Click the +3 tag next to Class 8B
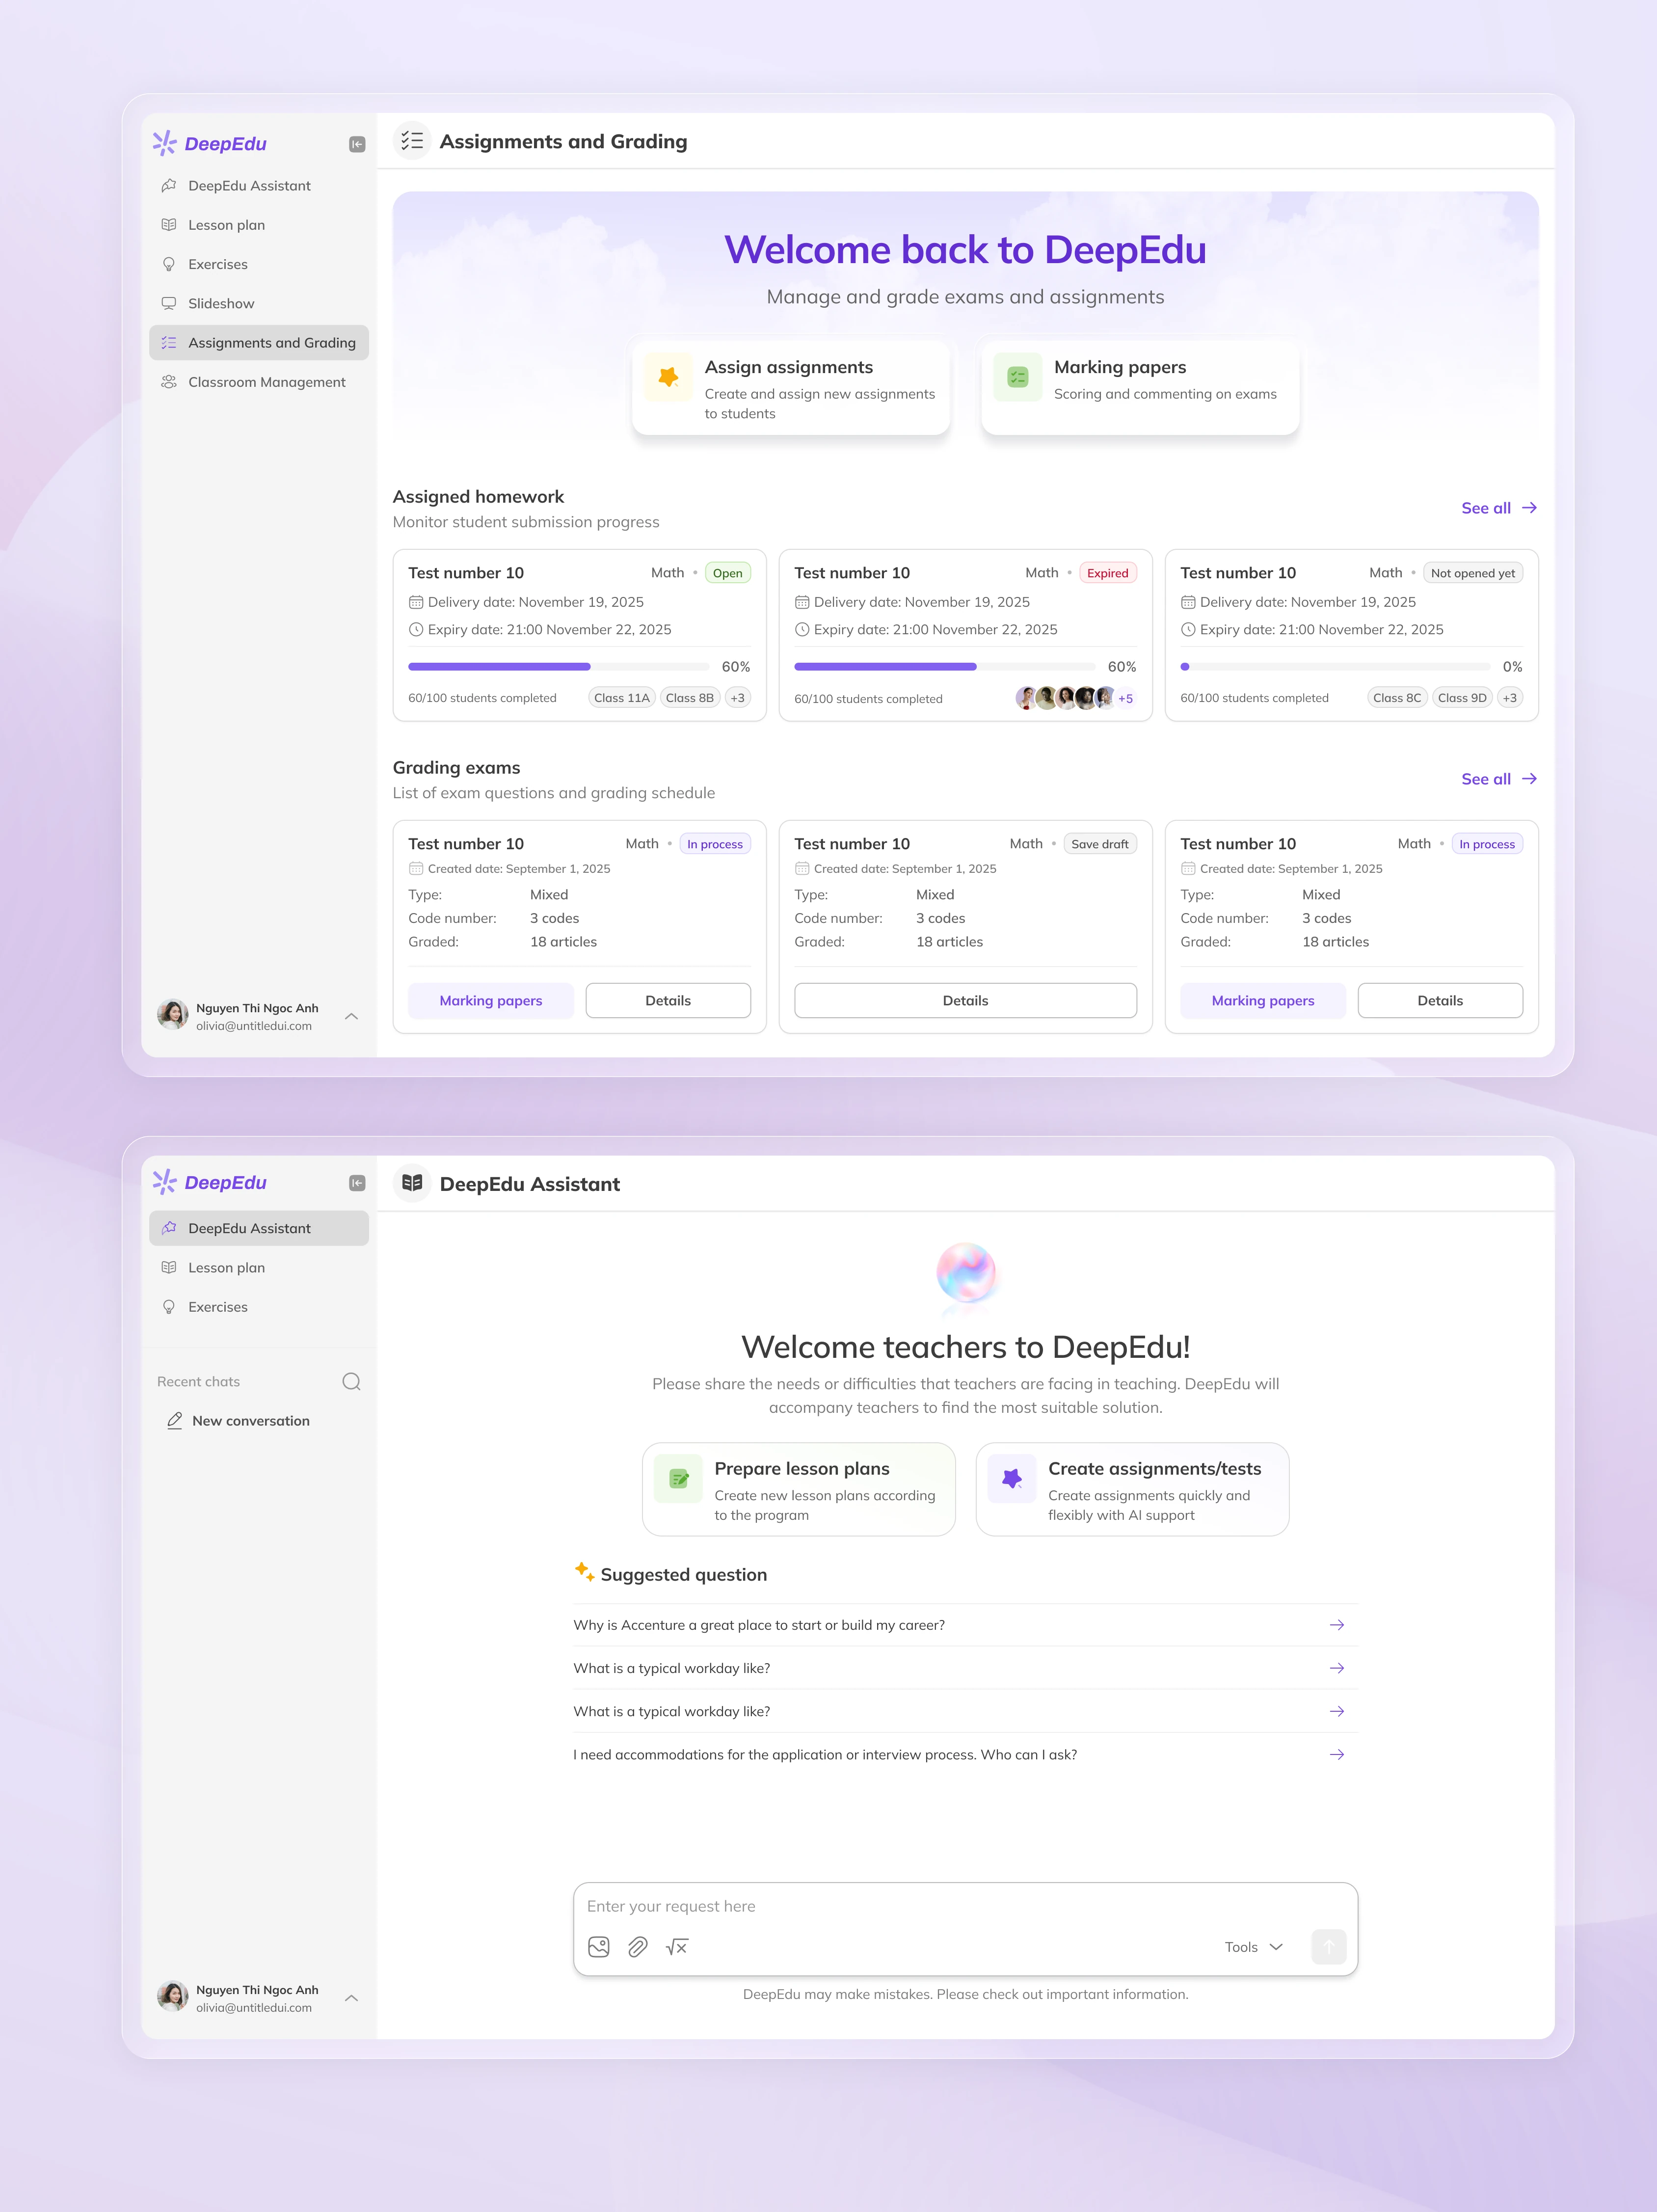The image size is (1657, 2212). (x=738, y=698)
